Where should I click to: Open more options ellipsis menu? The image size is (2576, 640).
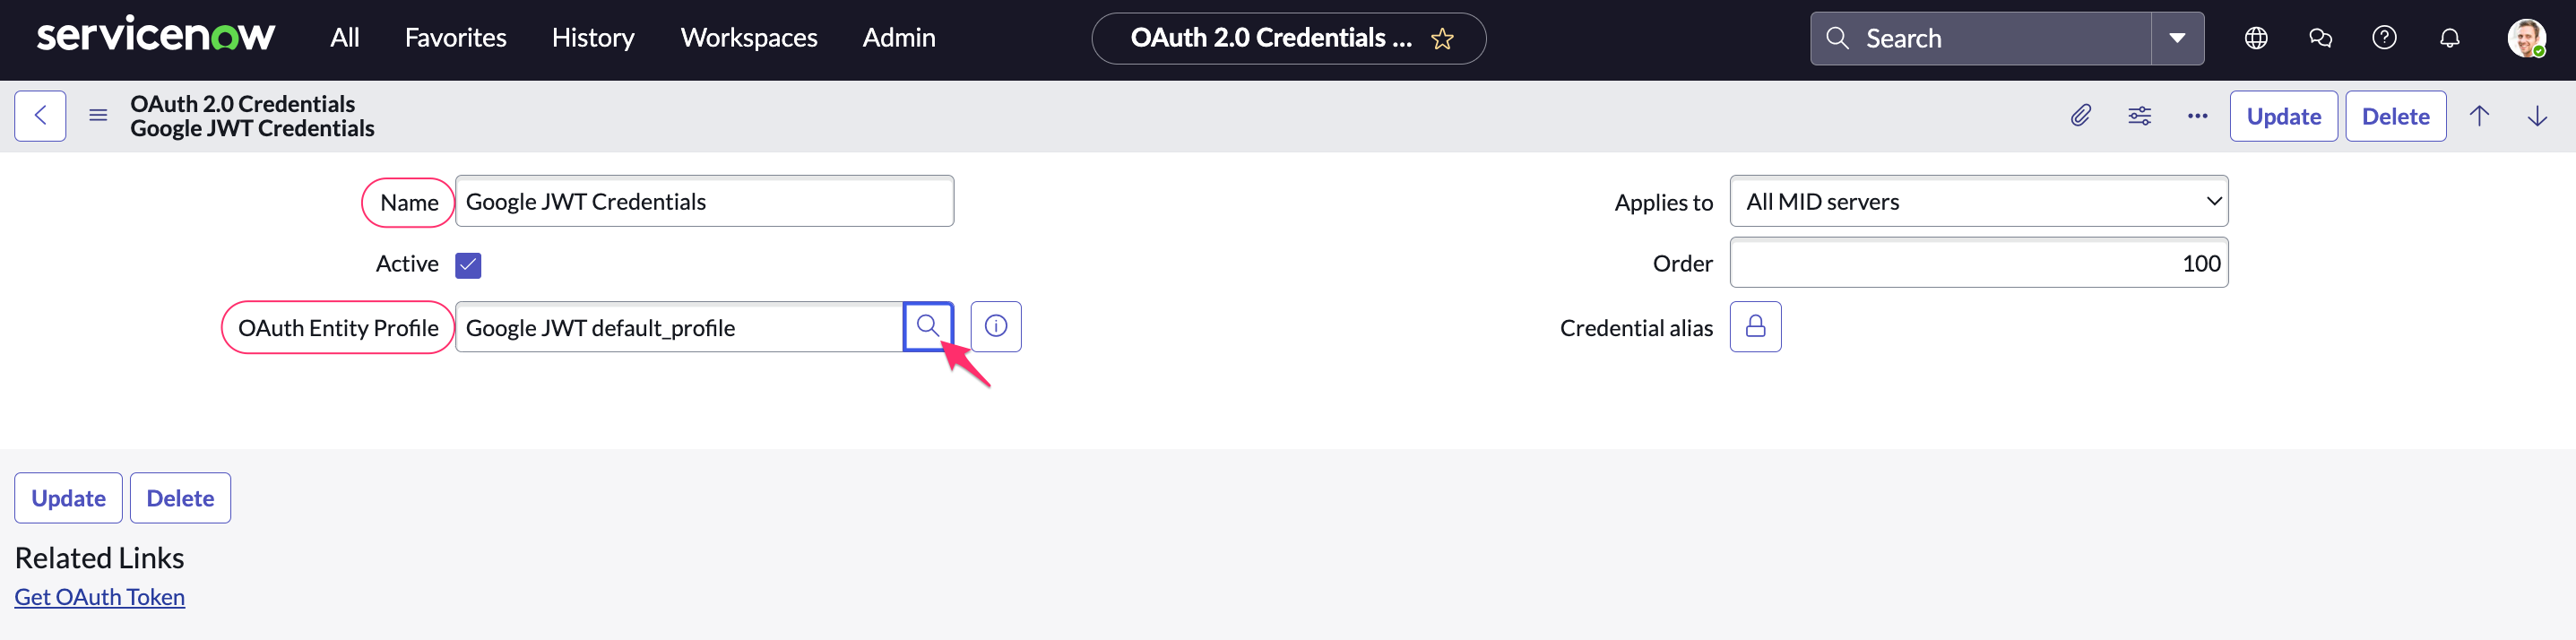tap(2197, 116)
